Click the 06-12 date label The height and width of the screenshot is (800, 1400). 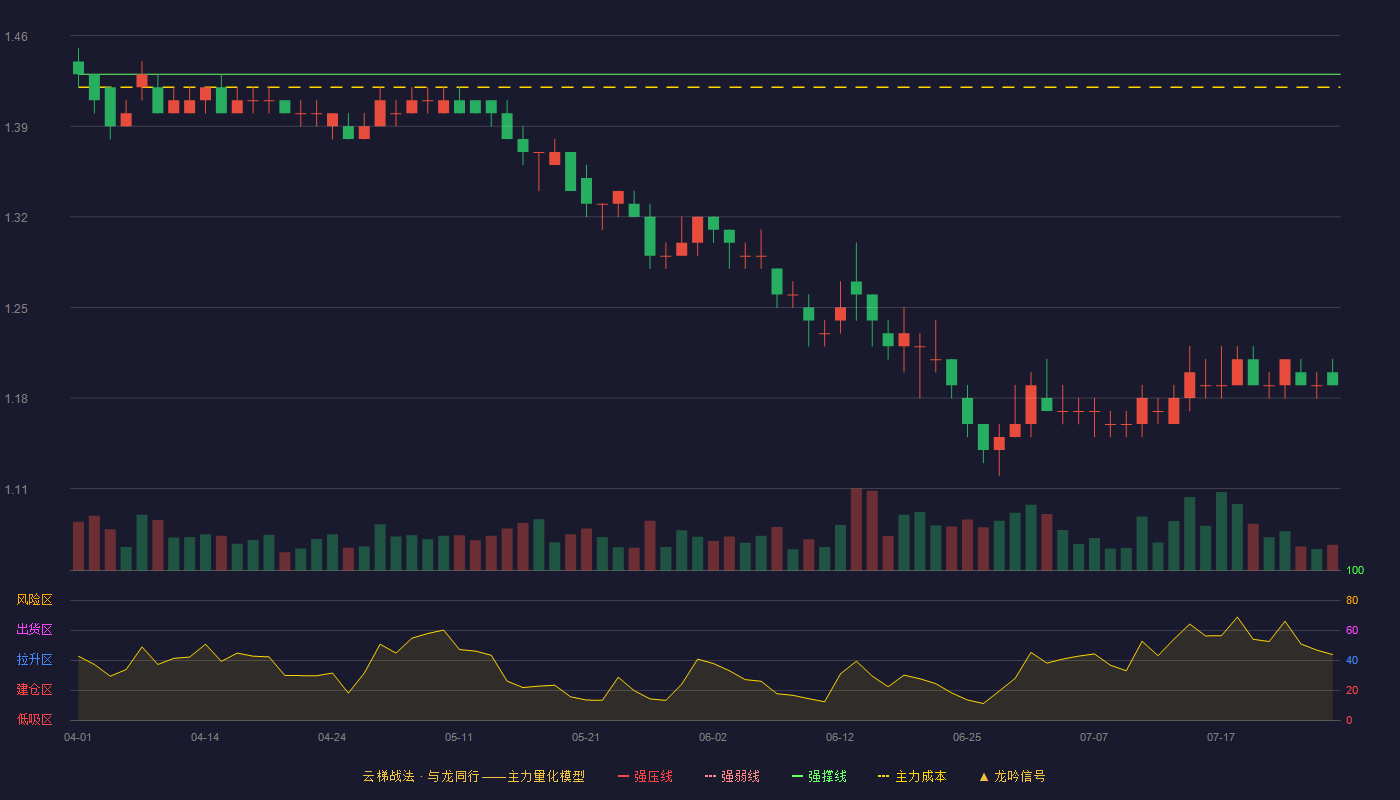coord(840,737)
